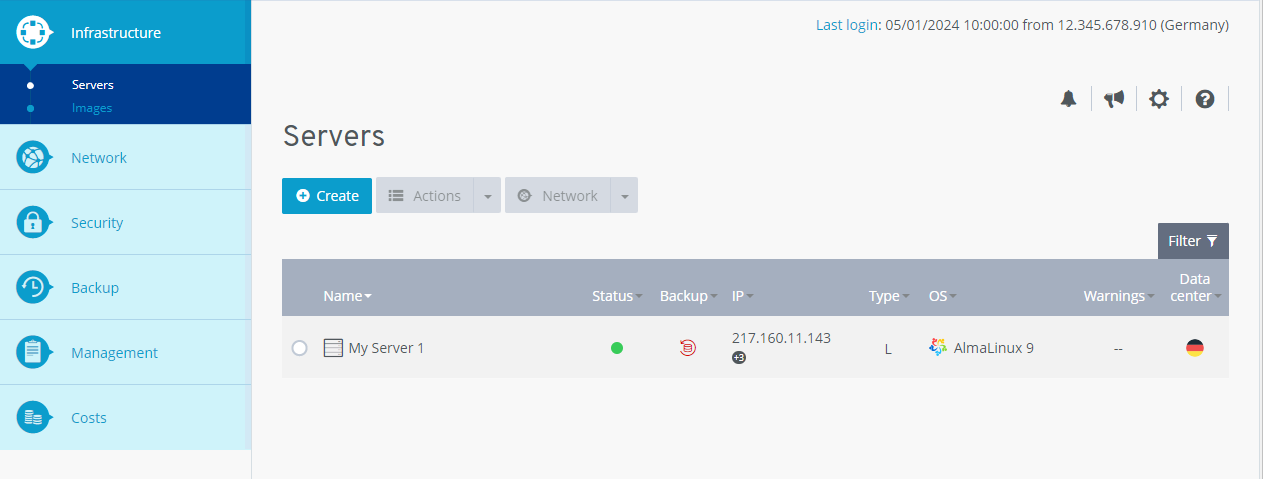Open the Status column filter dropdown
1263x479 pixels.
640,297
